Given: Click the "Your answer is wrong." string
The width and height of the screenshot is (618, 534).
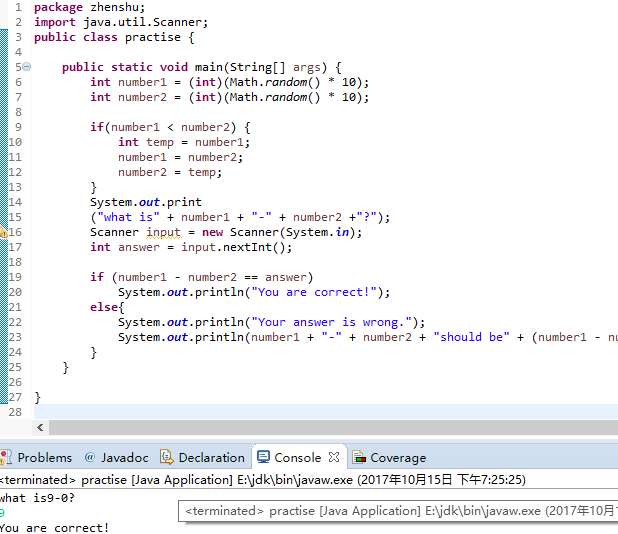Looking at the screenshot, I should point(331,322).
